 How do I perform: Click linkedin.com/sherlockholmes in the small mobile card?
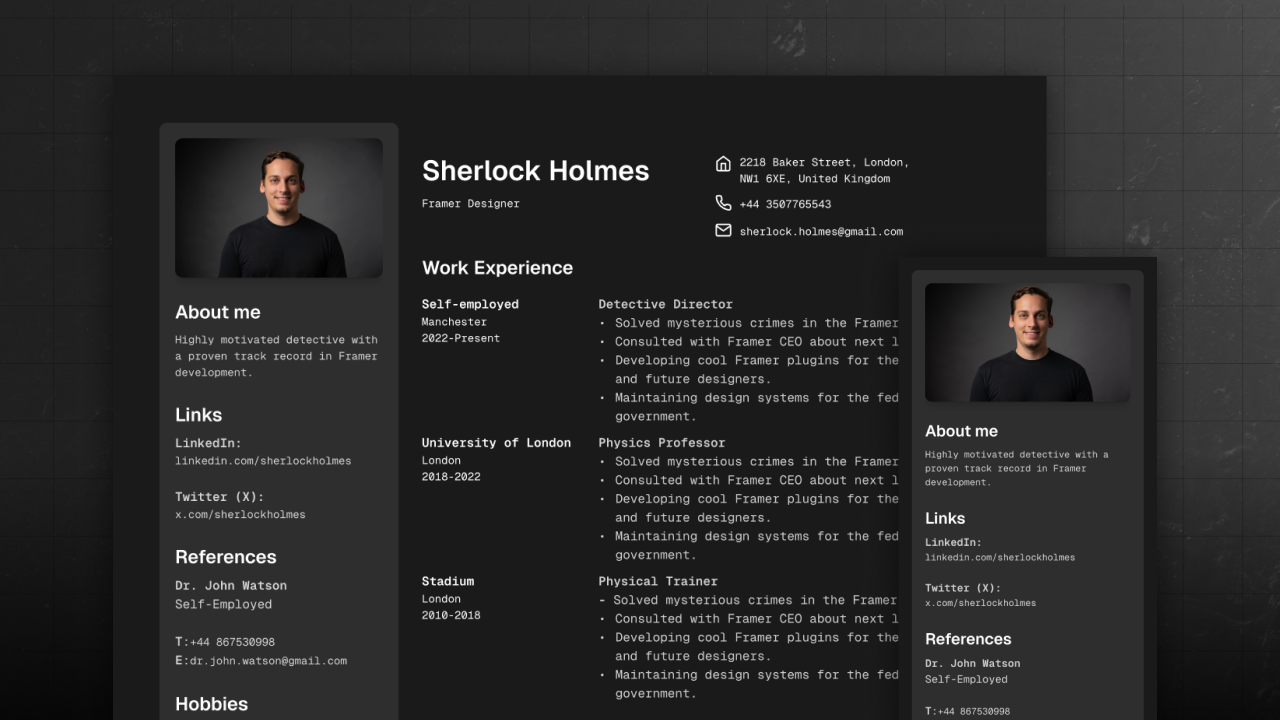(999, 557)
